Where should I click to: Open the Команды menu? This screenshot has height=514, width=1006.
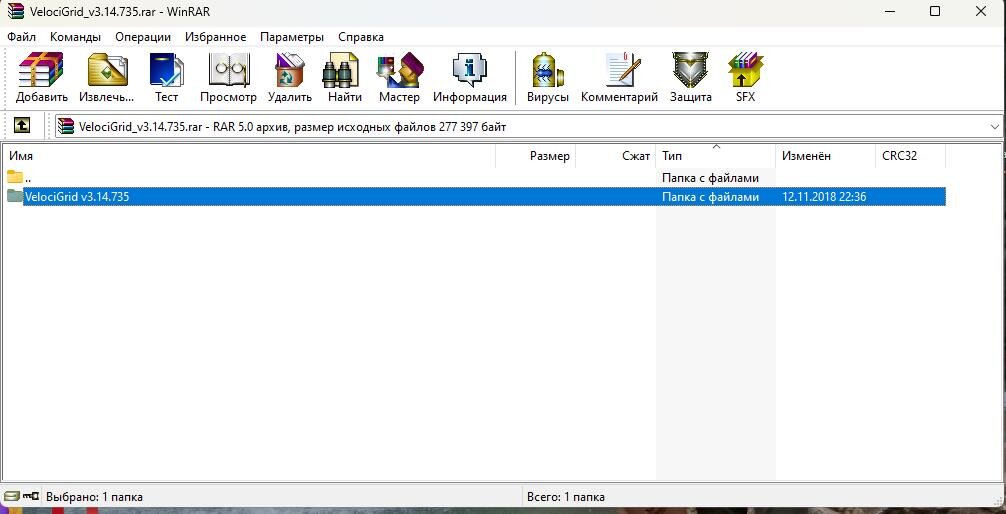point(75,37)
